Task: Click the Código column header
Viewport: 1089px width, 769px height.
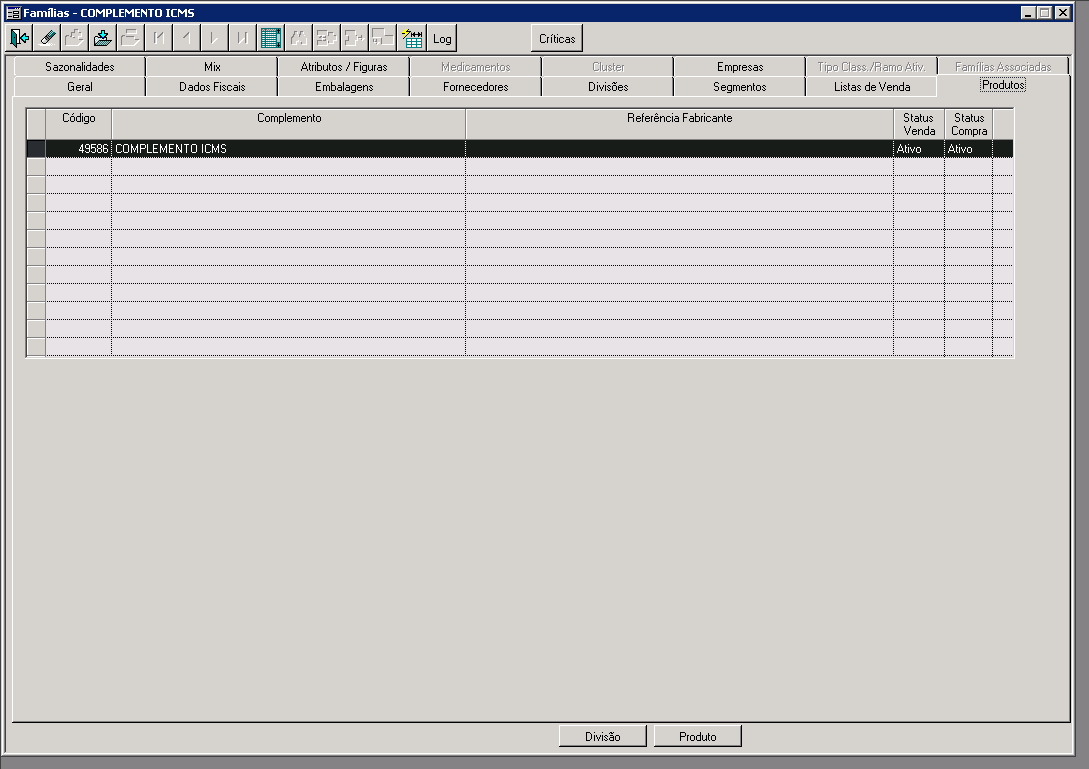Action: tap(78, 124)
